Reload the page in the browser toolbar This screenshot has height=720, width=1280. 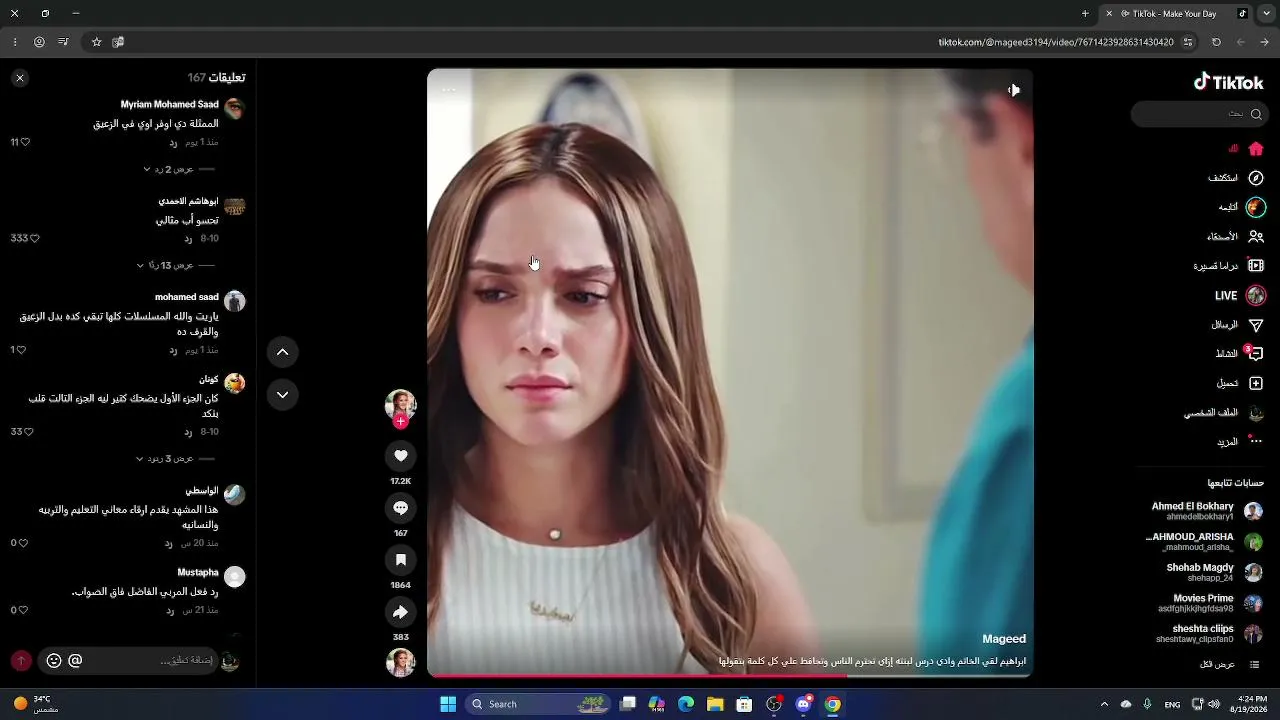1216,42
